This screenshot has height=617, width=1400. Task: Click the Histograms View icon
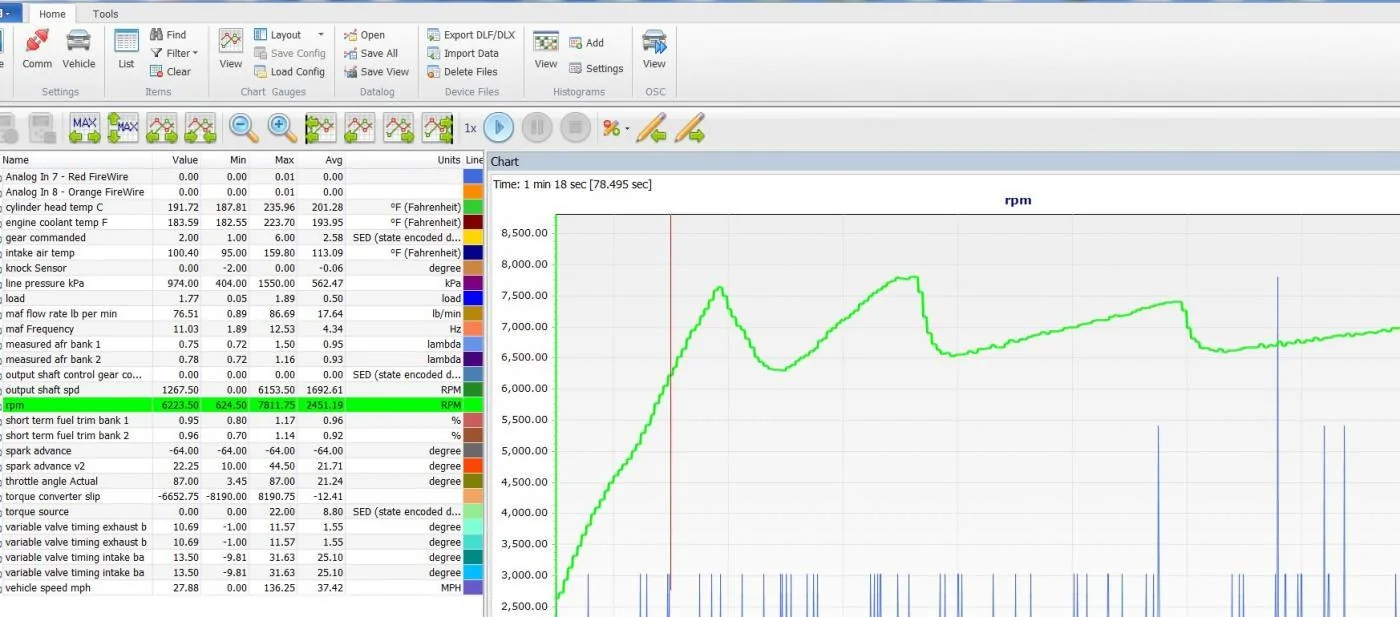pyautogui.click(x=546, y=49)
